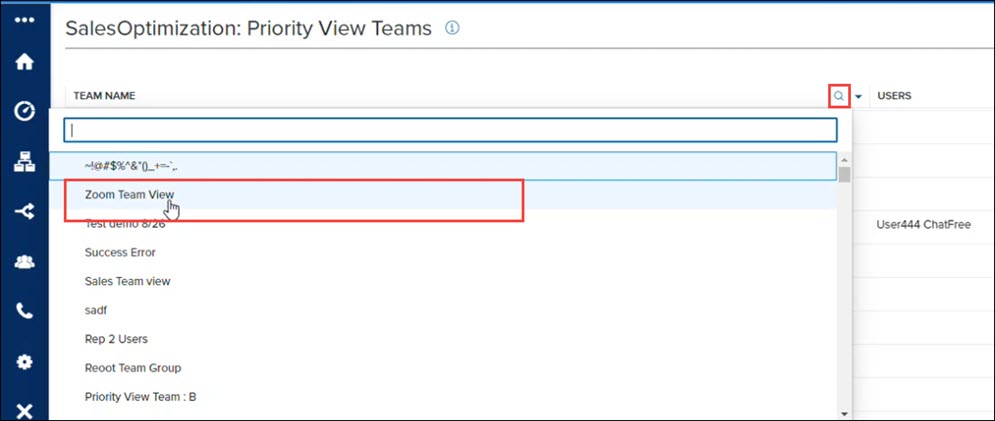Open the dashboard gauge icon
The height and width of the screenshot is (421, 995).
(24, 111)
